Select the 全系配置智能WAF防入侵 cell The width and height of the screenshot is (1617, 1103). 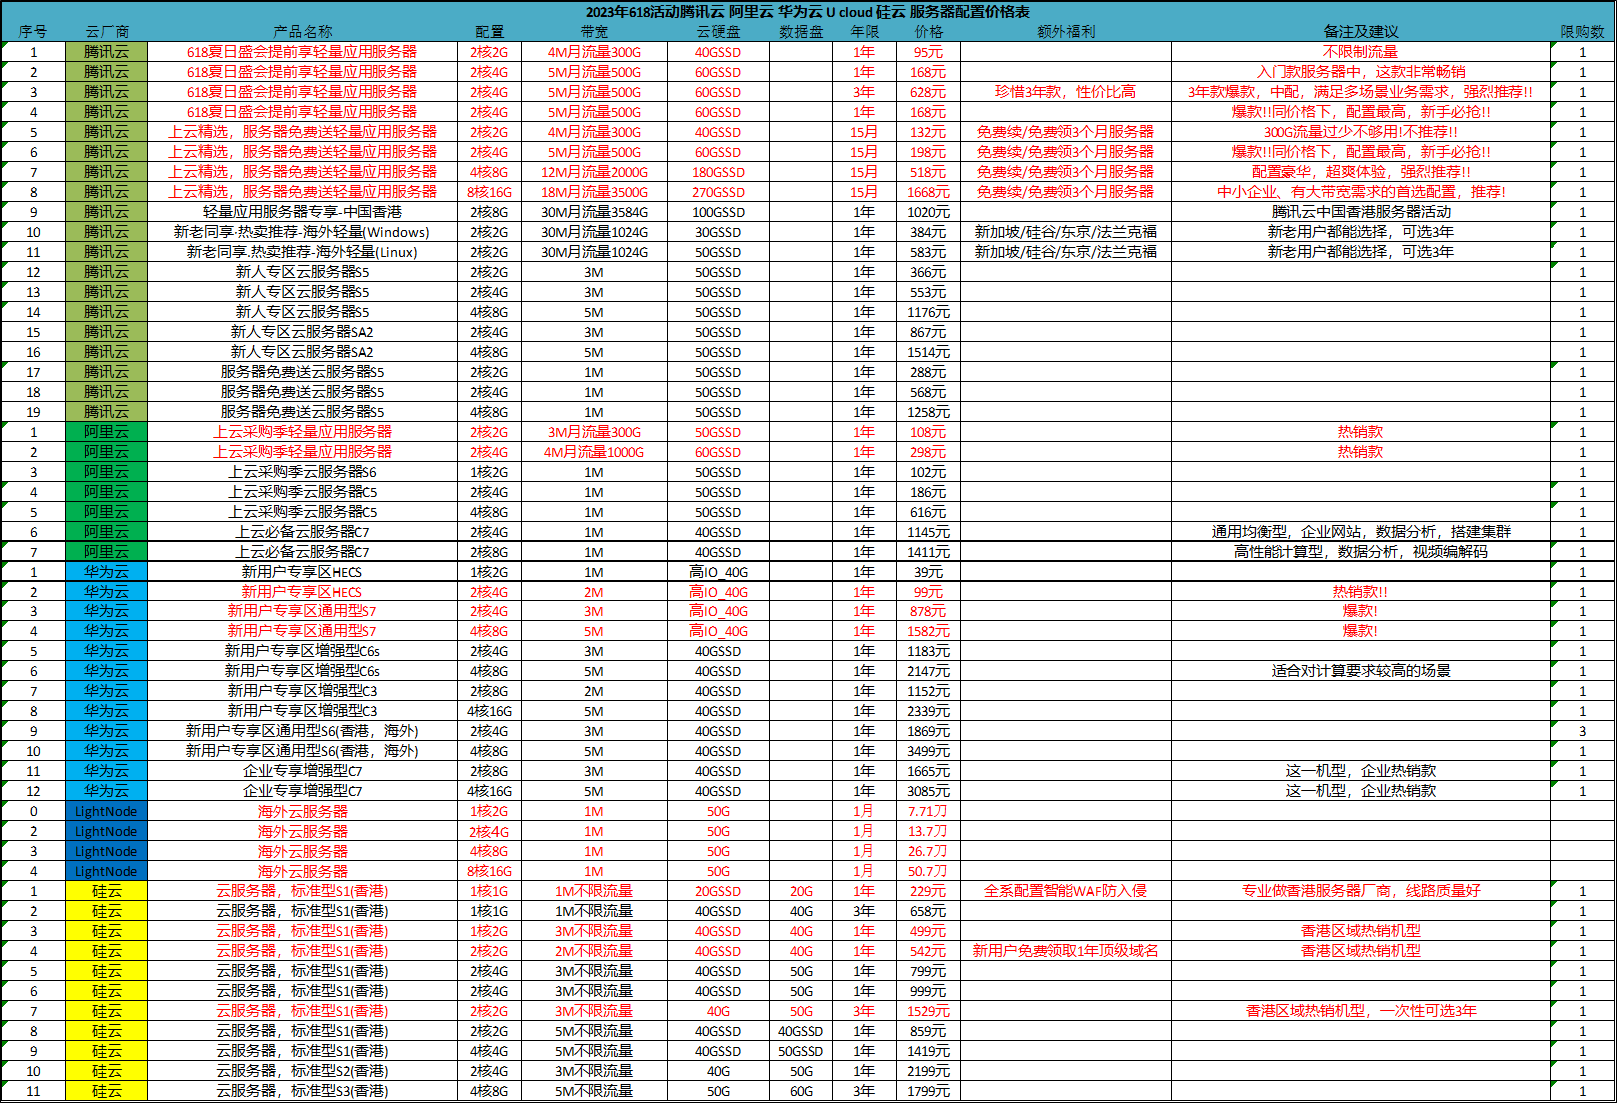pos(1065,891)
